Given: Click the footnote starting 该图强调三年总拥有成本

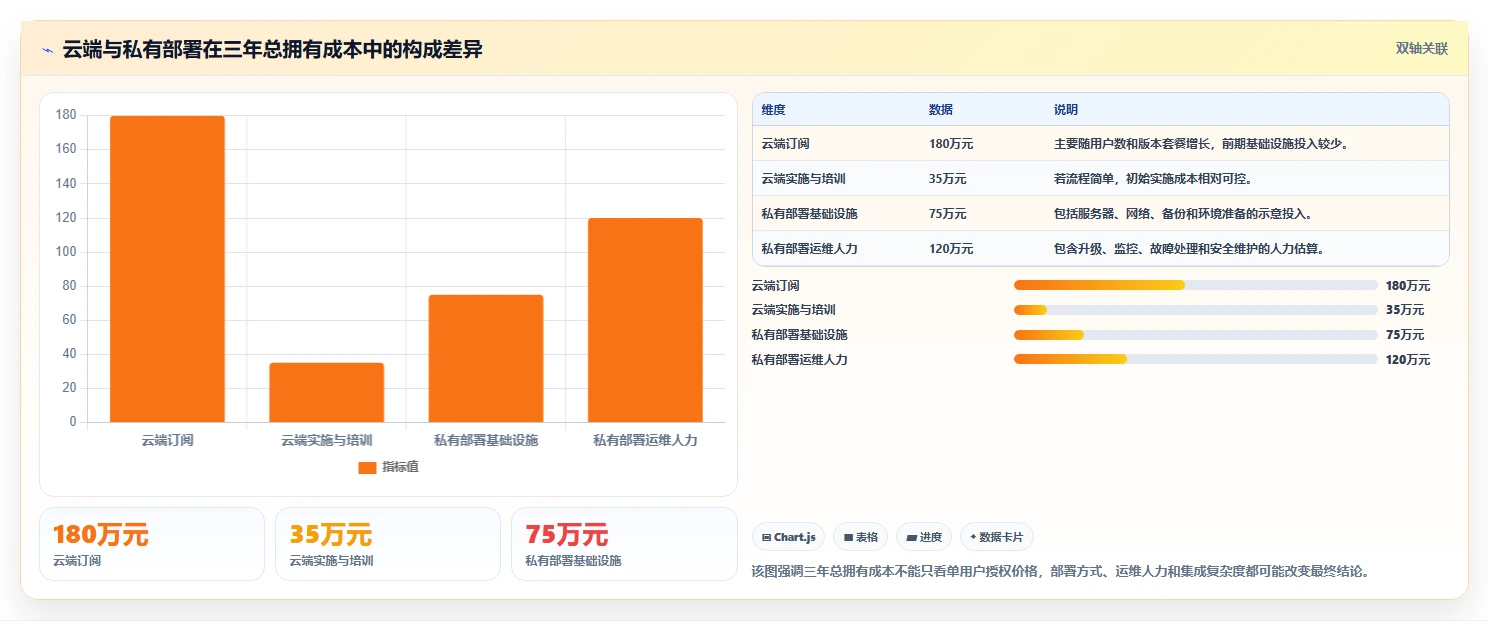Looking at the screenshot, I should tap(1060, 572).
